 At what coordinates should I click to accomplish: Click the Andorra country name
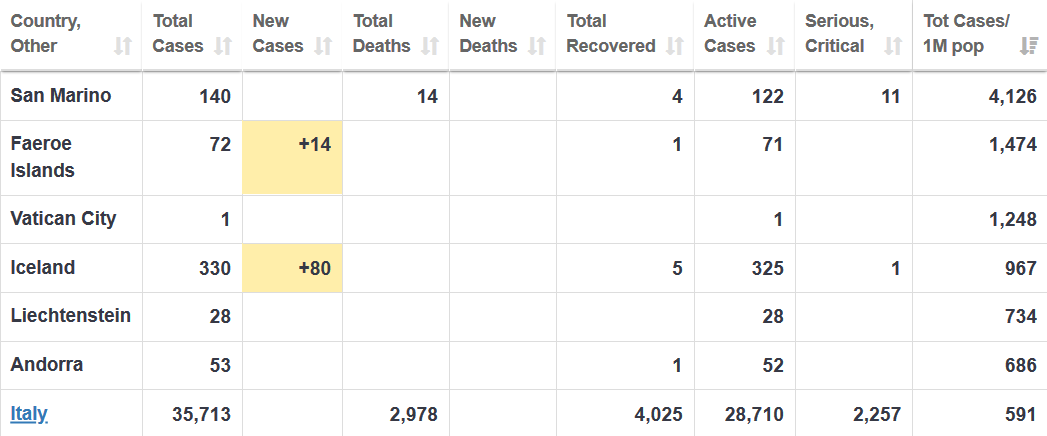tap(47, 365)
